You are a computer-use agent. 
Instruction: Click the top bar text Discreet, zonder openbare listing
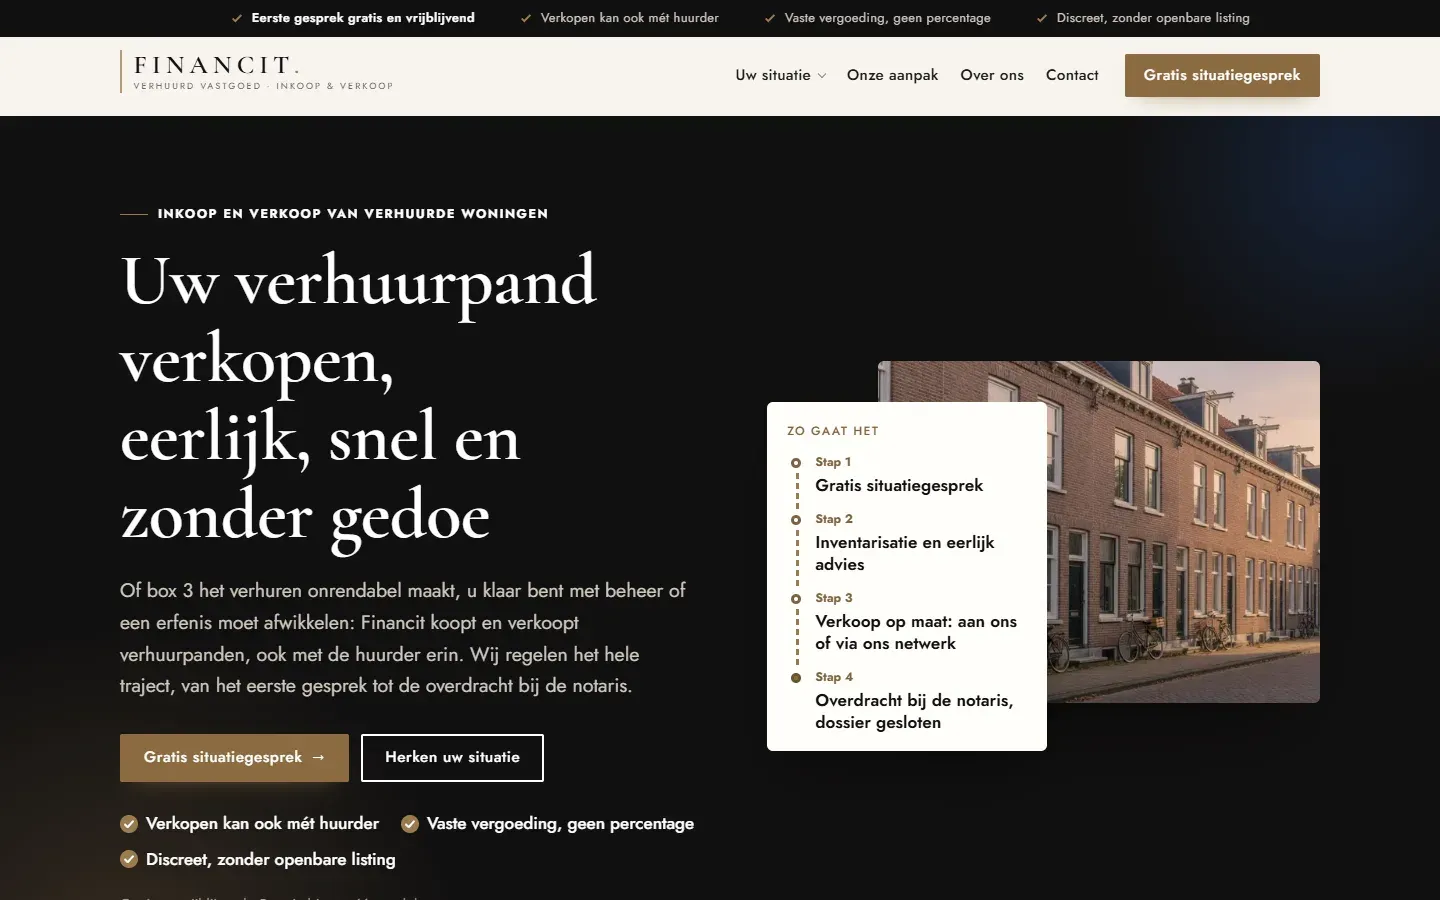point(1153,18)
